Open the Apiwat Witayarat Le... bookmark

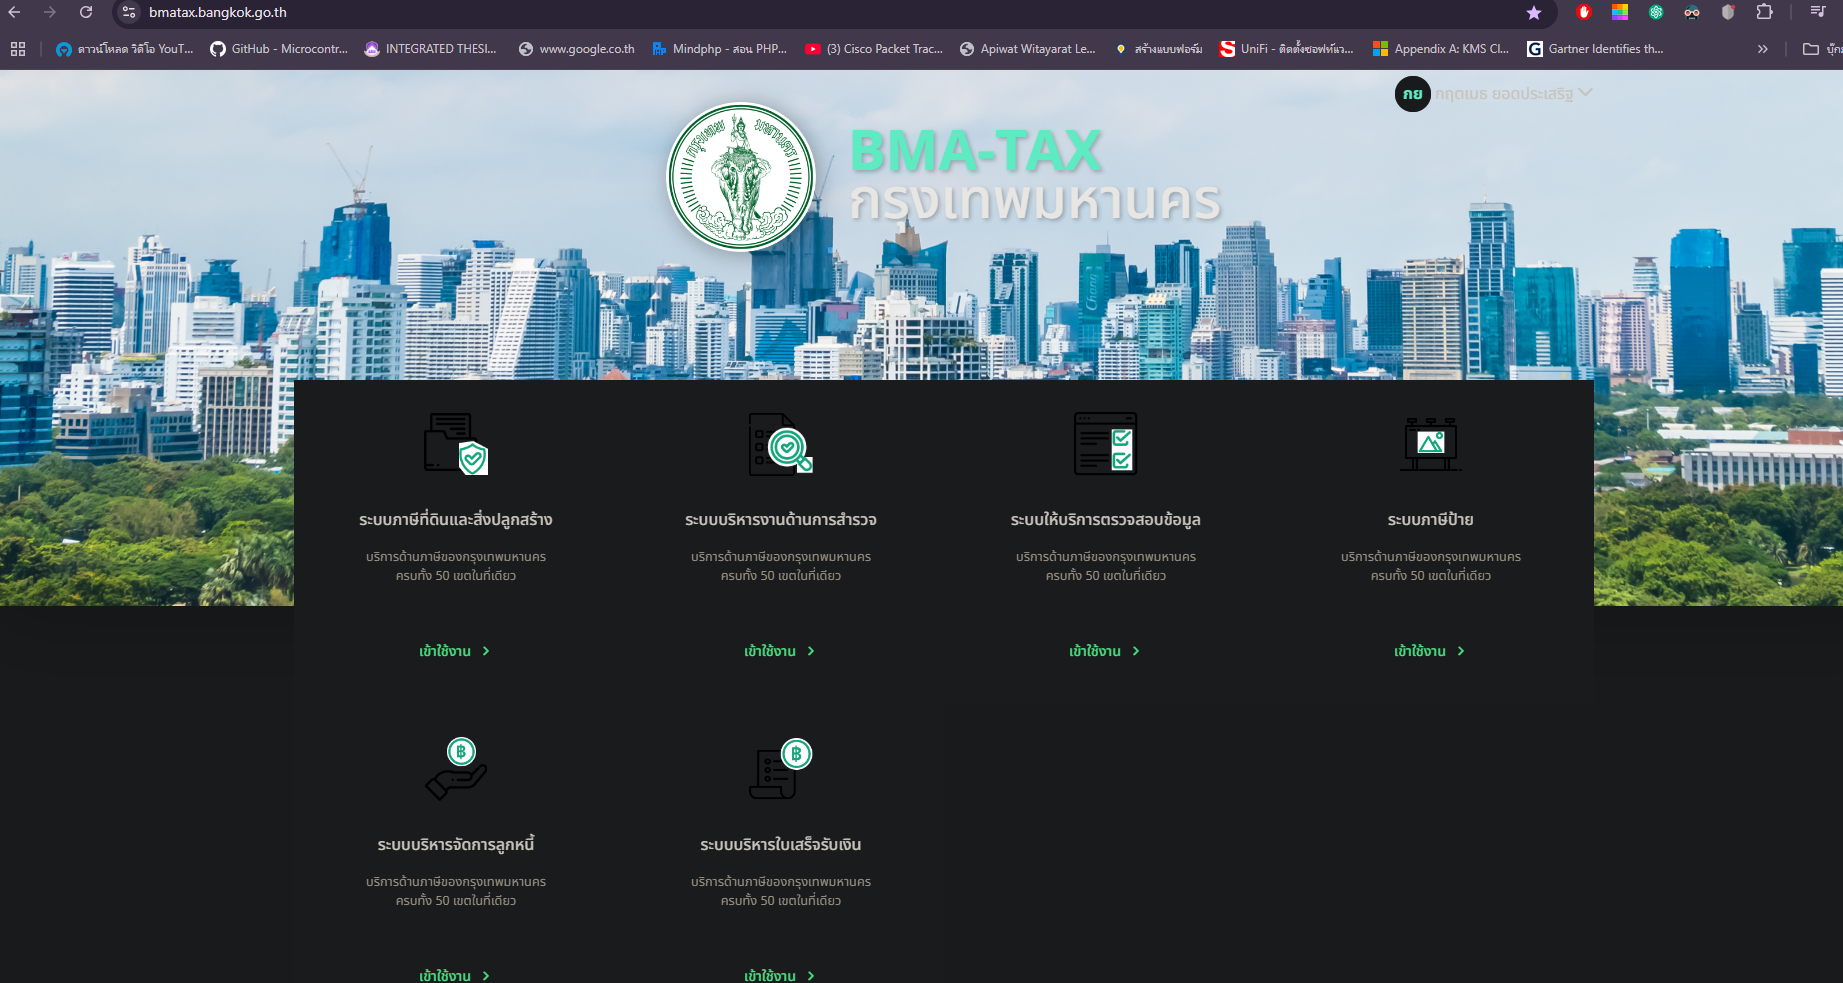tap(1028, 49)
